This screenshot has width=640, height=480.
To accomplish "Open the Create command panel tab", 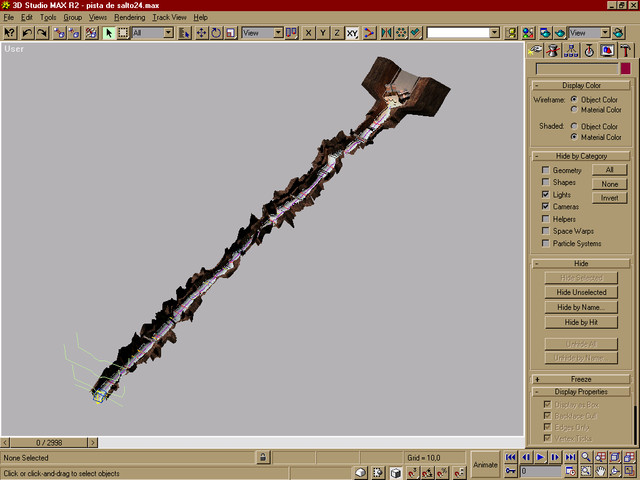I will pyautogui.click(x=535, y=51).
